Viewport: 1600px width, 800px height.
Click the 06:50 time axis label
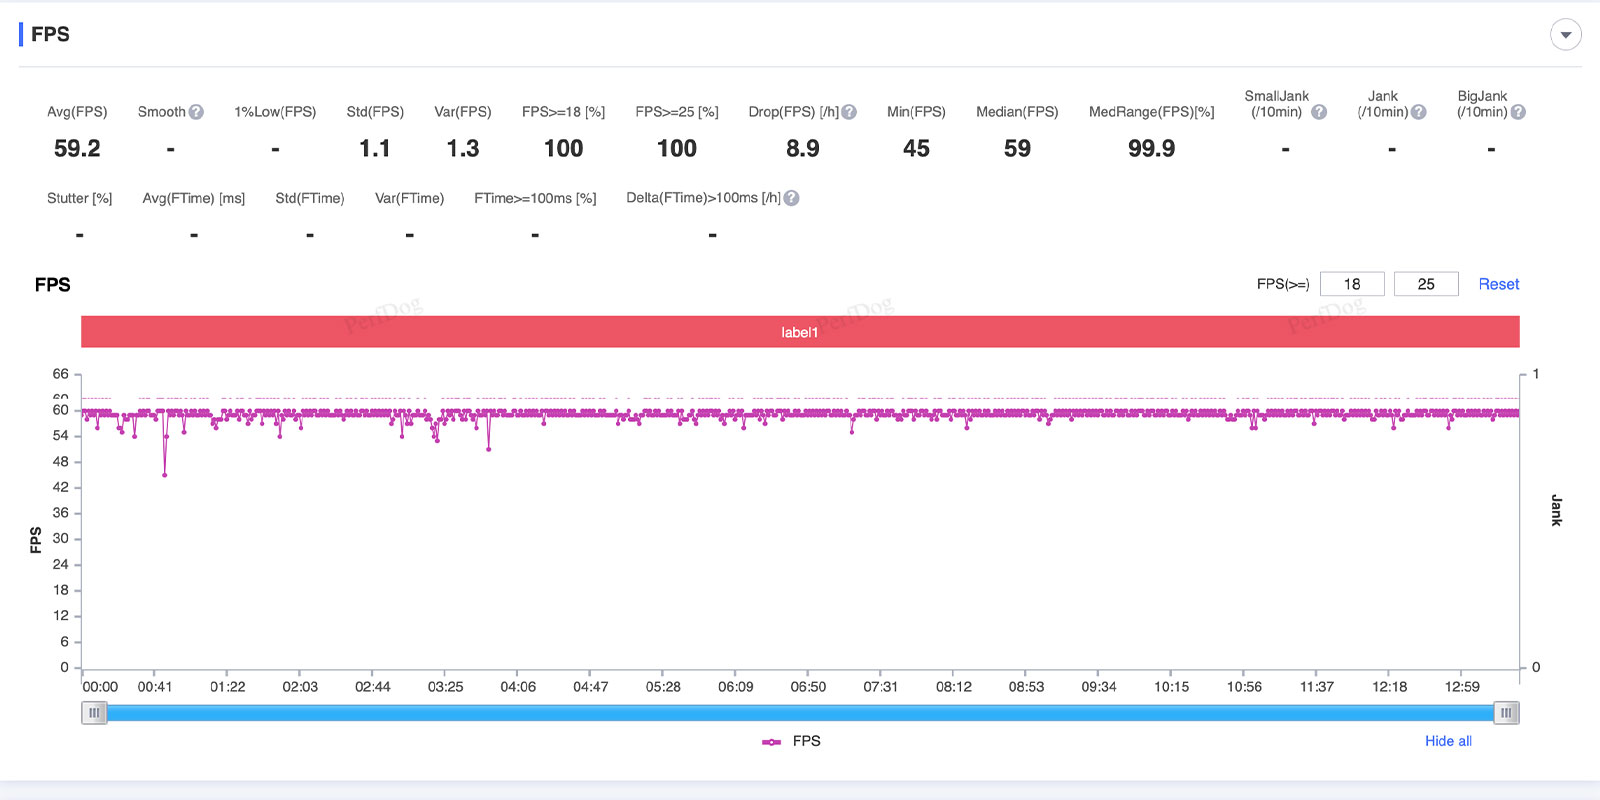[x=808, y=687]
